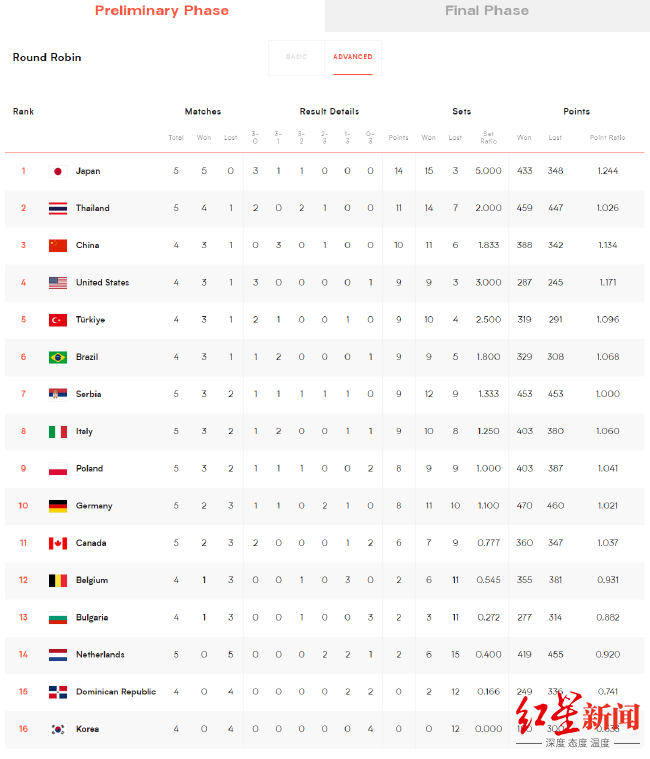Select the Basic view toggle

click(x=296, y=57)
